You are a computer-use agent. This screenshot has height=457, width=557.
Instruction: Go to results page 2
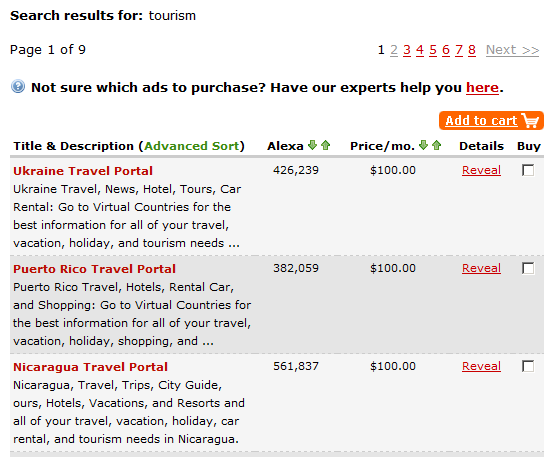pyautogui.click(x=394, y=50)
